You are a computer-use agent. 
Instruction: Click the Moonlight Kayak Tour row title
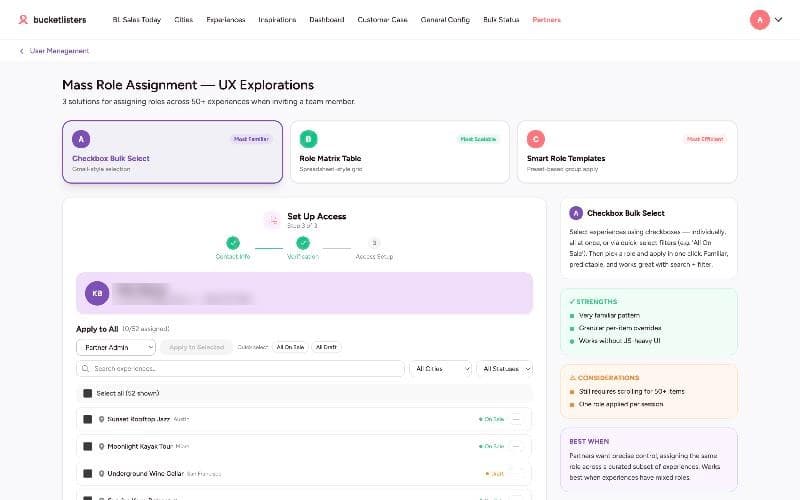[140, 446]
